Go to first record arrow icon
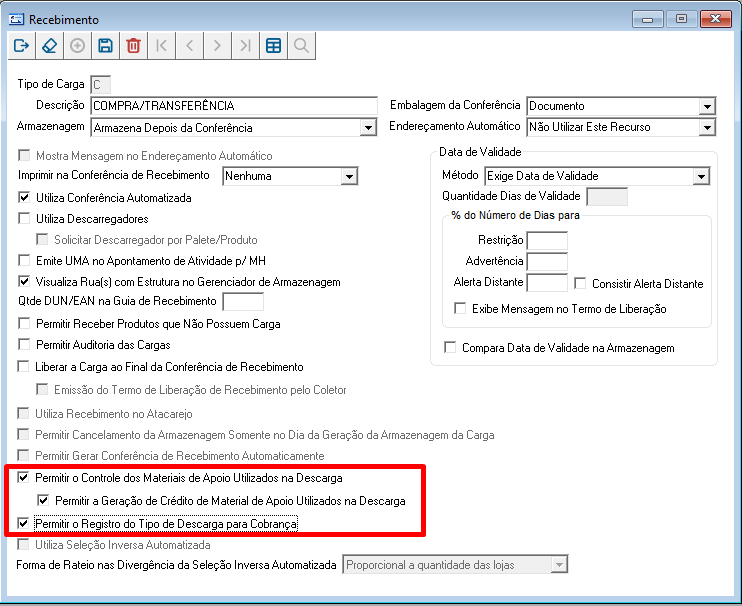This screenshot has height=606, width=742. [161, 46]
